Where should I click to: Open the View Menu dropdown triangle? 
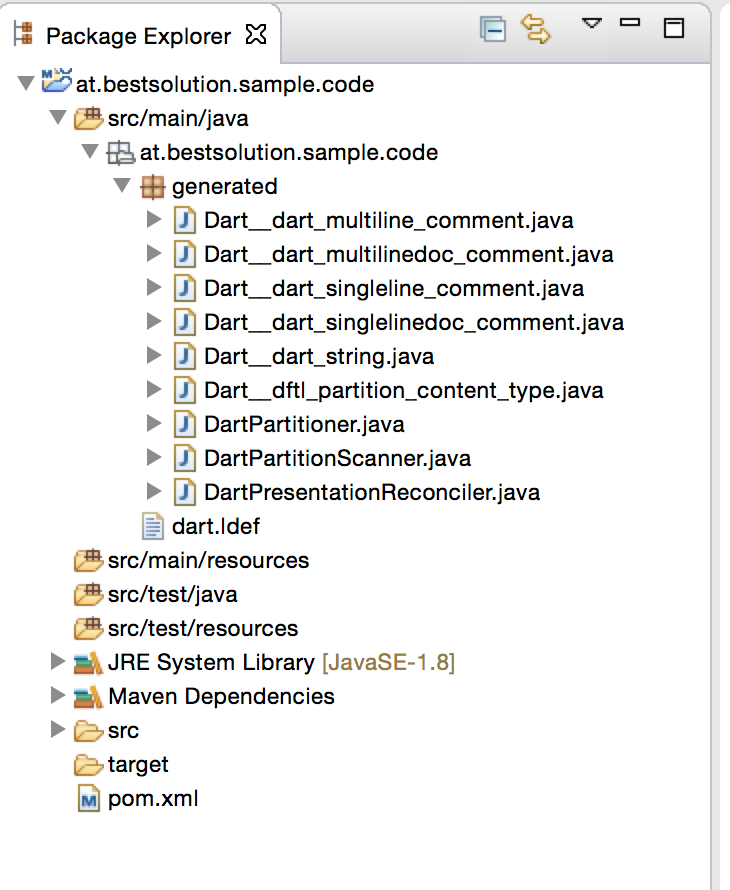click(x=591, y=23)
